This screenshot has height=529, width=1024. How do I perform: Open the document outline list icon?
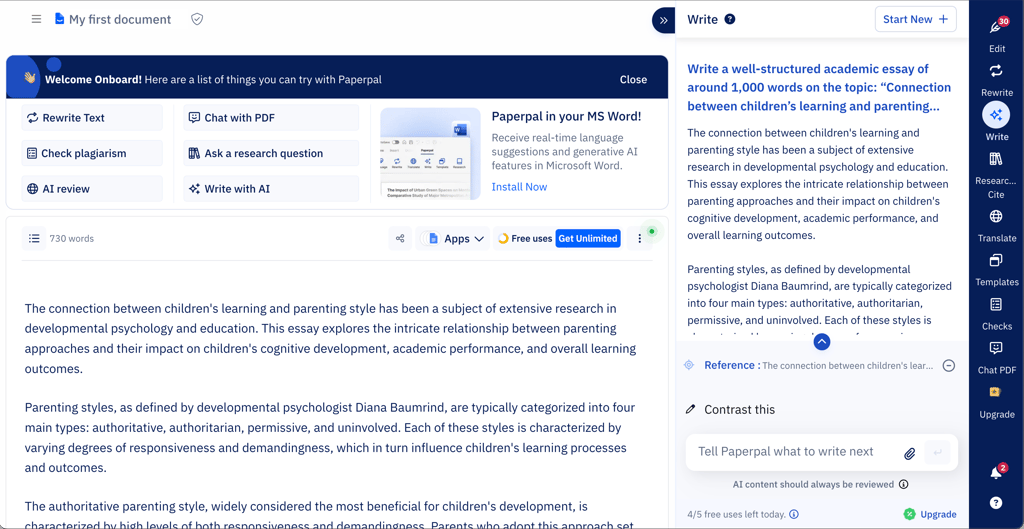pos(34,238)
